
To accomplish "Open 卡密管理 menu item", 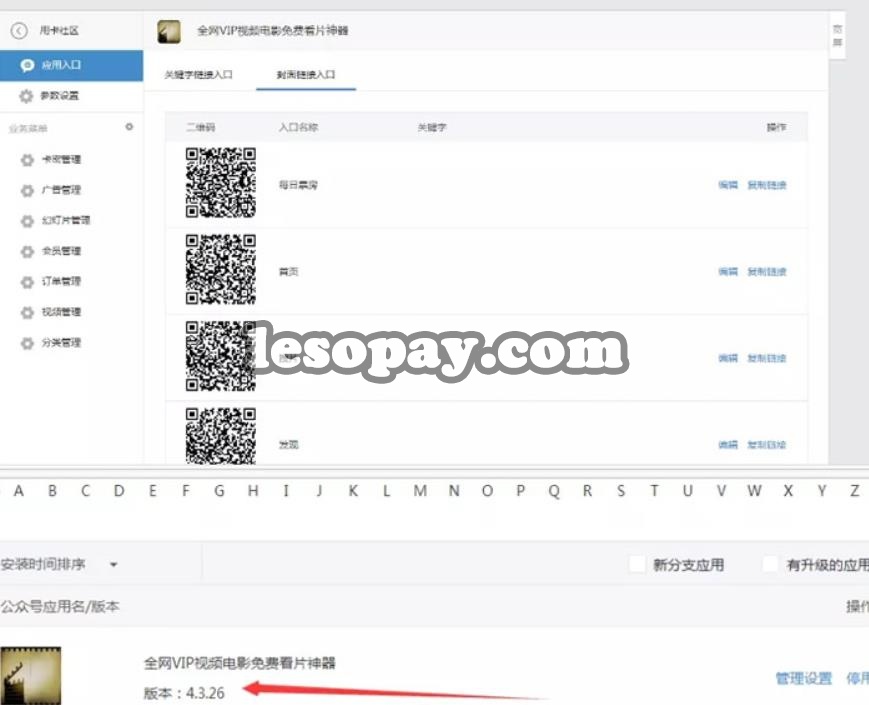I will [61, 160].
